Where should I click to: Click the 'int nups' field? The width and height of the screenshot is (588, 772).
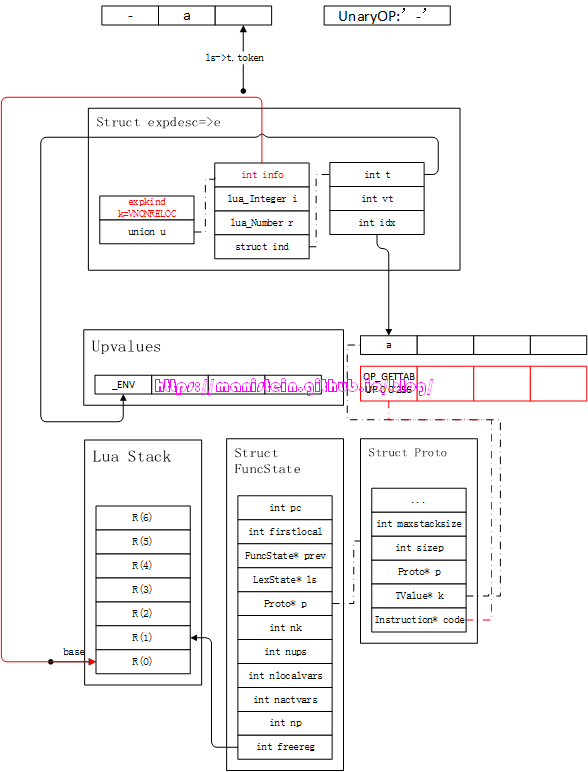285,652
